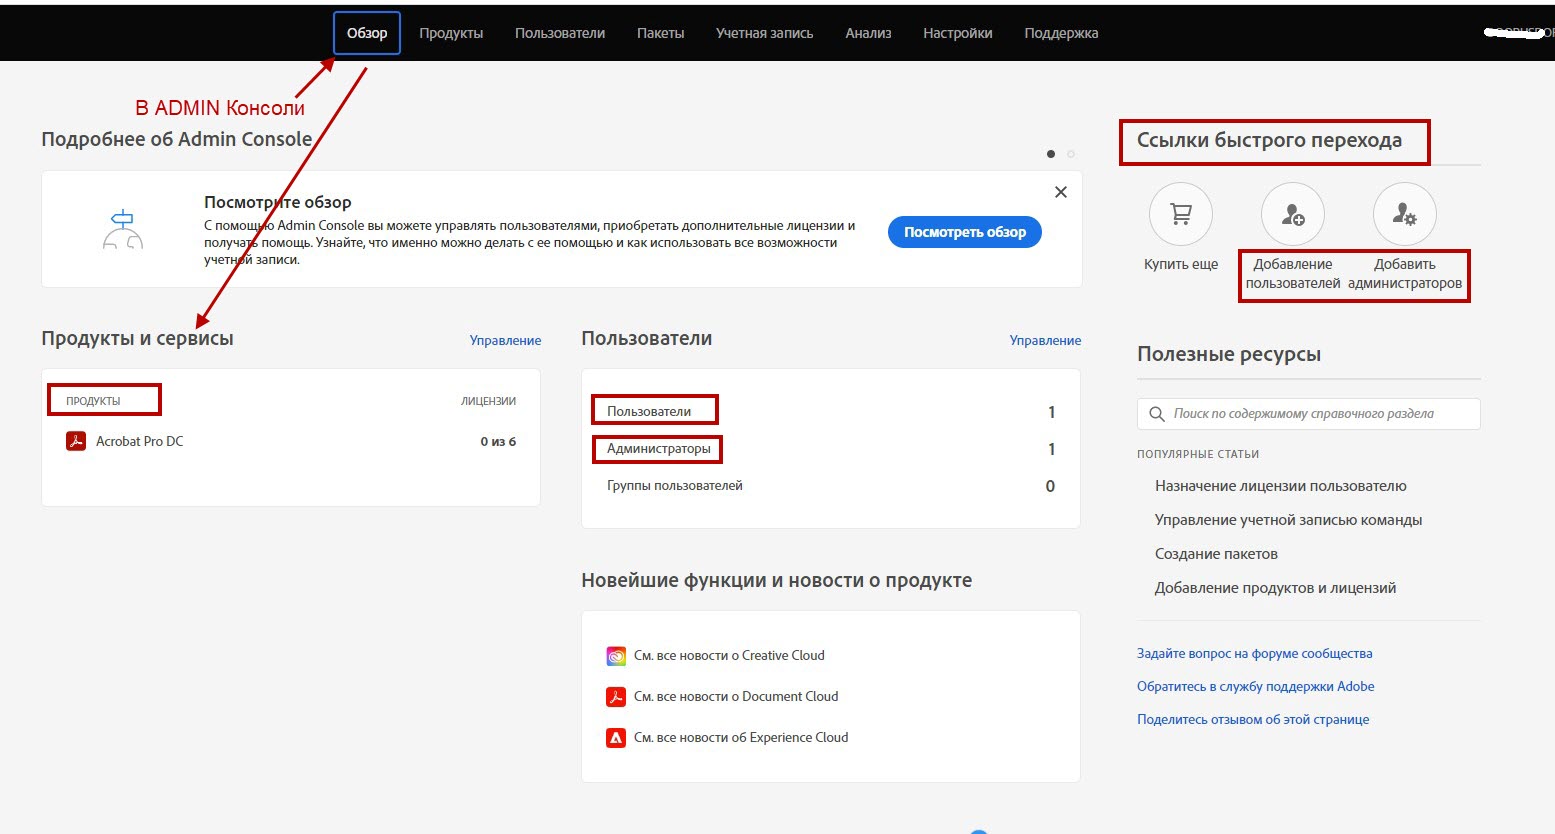The image size is (1555, 834).
Task: Close the Посмотрите обзор banner
Action: tap(1061, 192)
